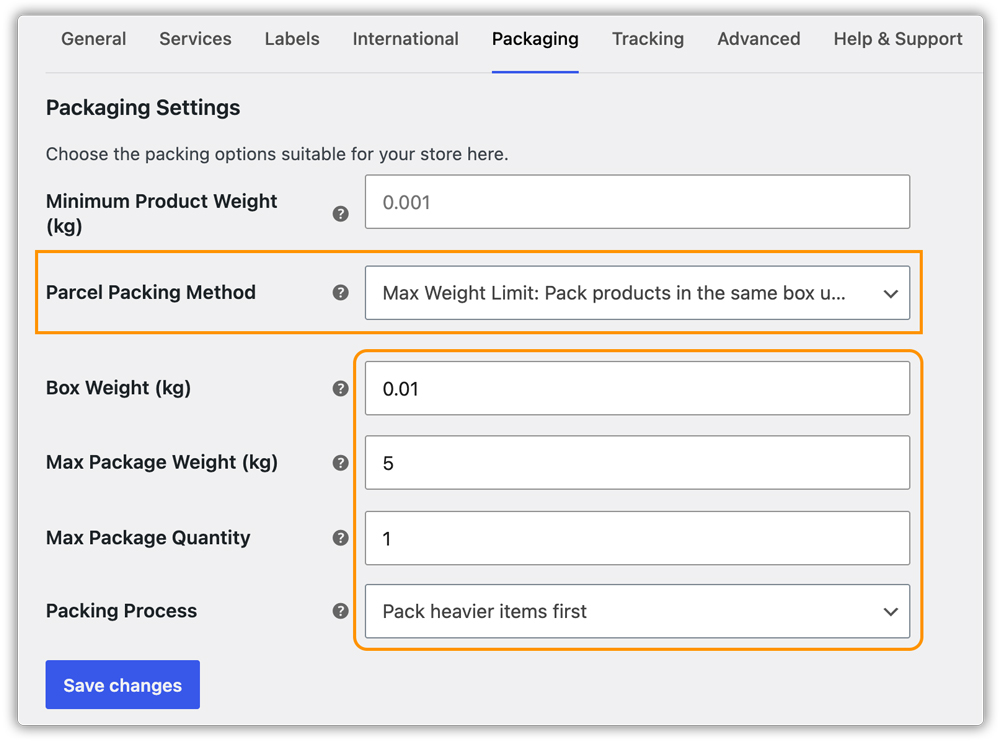View help for Max Package Weight
The image size is (1000, 741).
tap(341, 463)
